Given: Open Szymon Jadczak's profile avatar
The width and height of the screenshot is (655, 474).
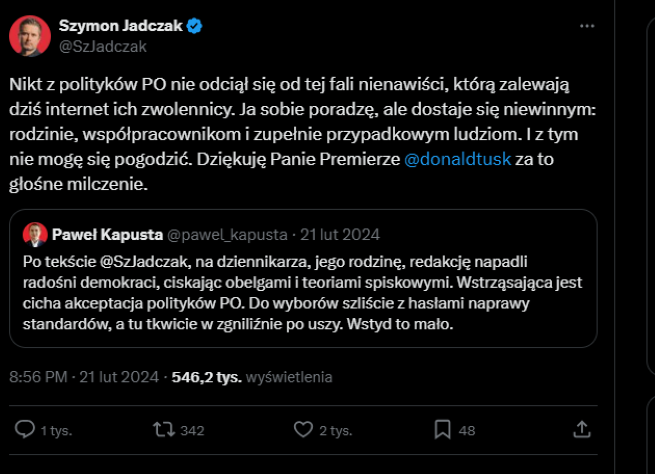Looking at the screenshot, I should tap(30, 36).
